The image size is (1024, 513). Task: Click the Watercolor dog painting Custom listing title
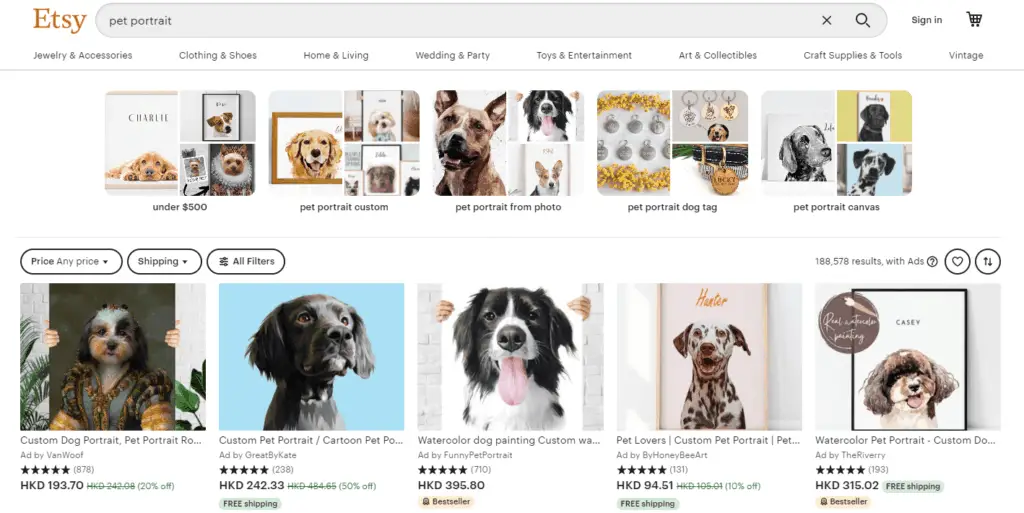509,441
